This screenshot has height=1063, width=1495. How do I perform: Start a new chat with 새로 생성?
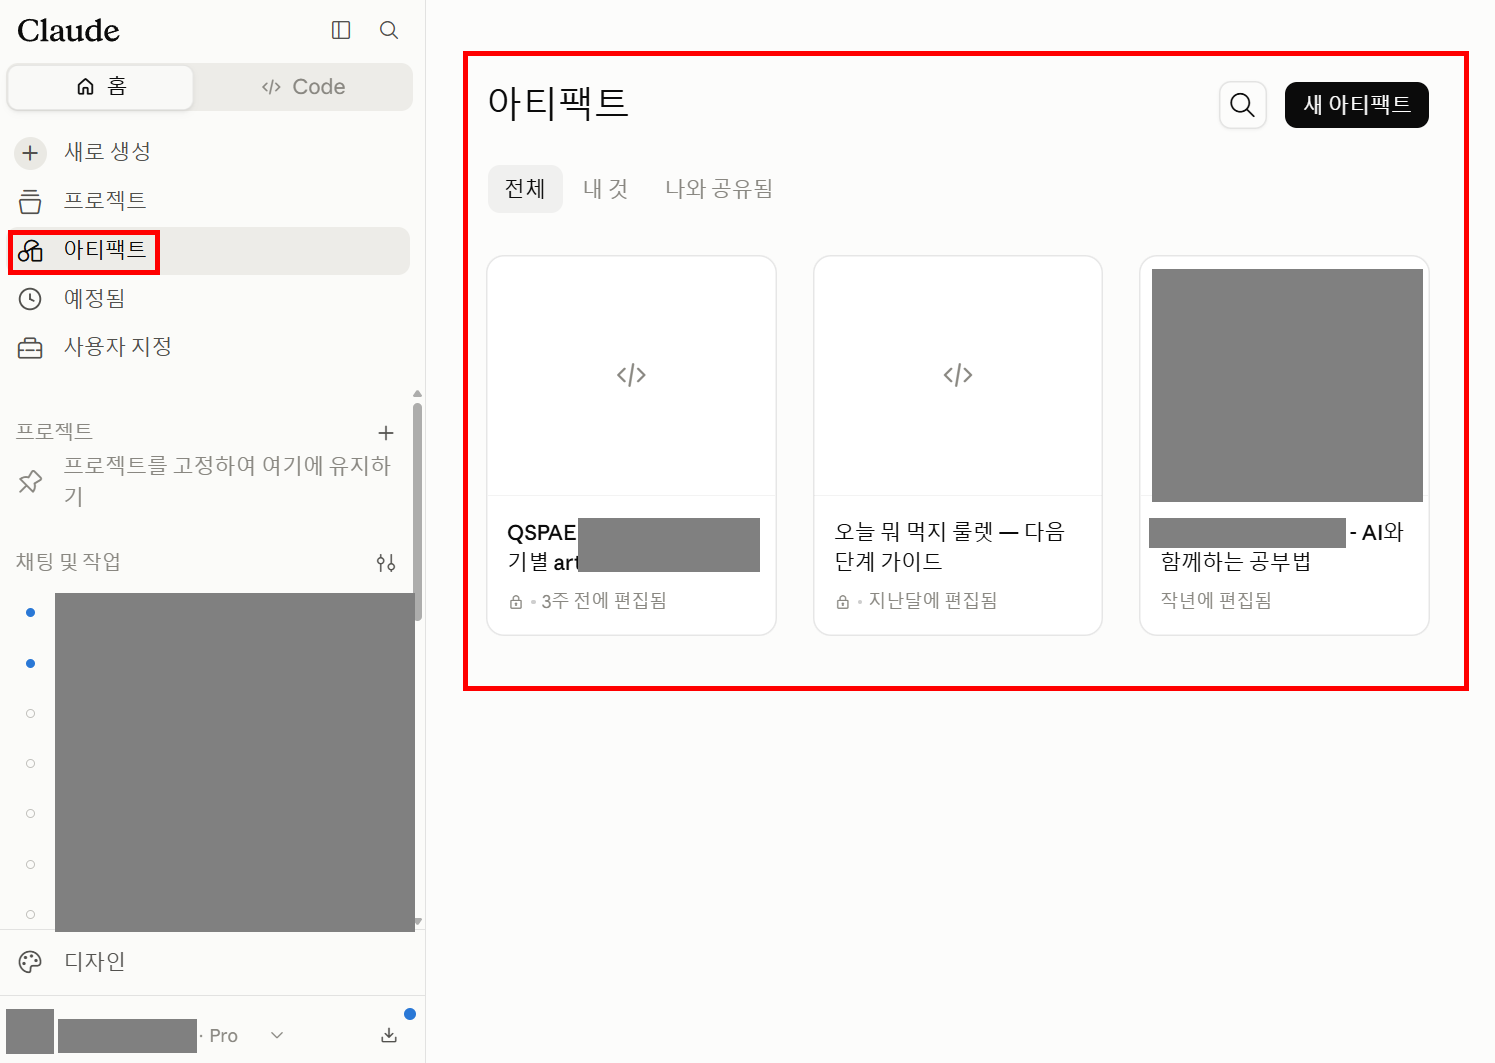coord(209,152)
